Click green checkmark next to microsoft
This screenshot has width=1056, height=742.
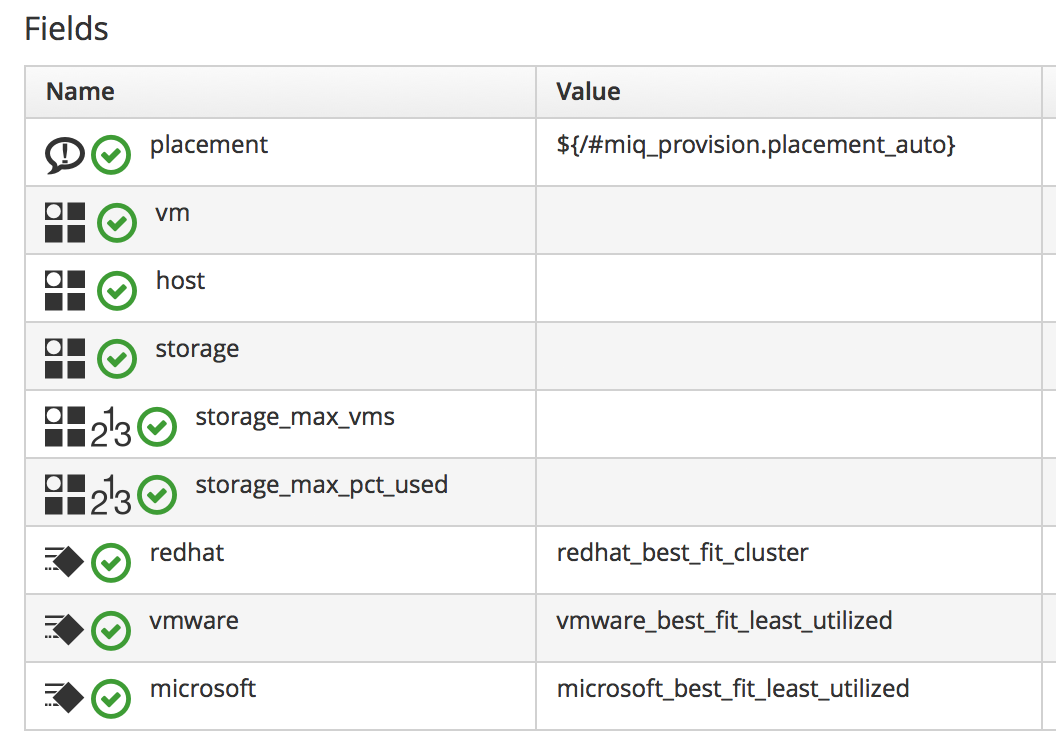(x=111, y=698)
